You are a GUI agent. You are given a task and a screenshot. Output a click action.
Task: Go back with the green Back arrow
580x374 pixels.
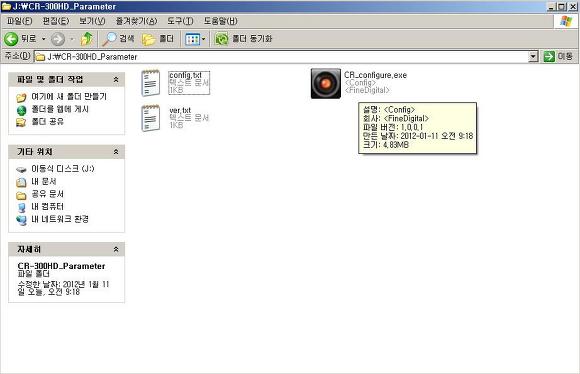[11, 39]
